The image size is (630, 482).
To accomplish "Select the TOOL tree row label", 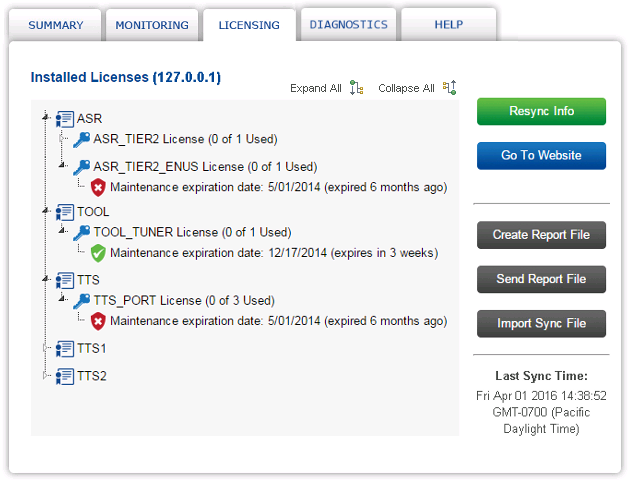I will [x=93, y=212].
